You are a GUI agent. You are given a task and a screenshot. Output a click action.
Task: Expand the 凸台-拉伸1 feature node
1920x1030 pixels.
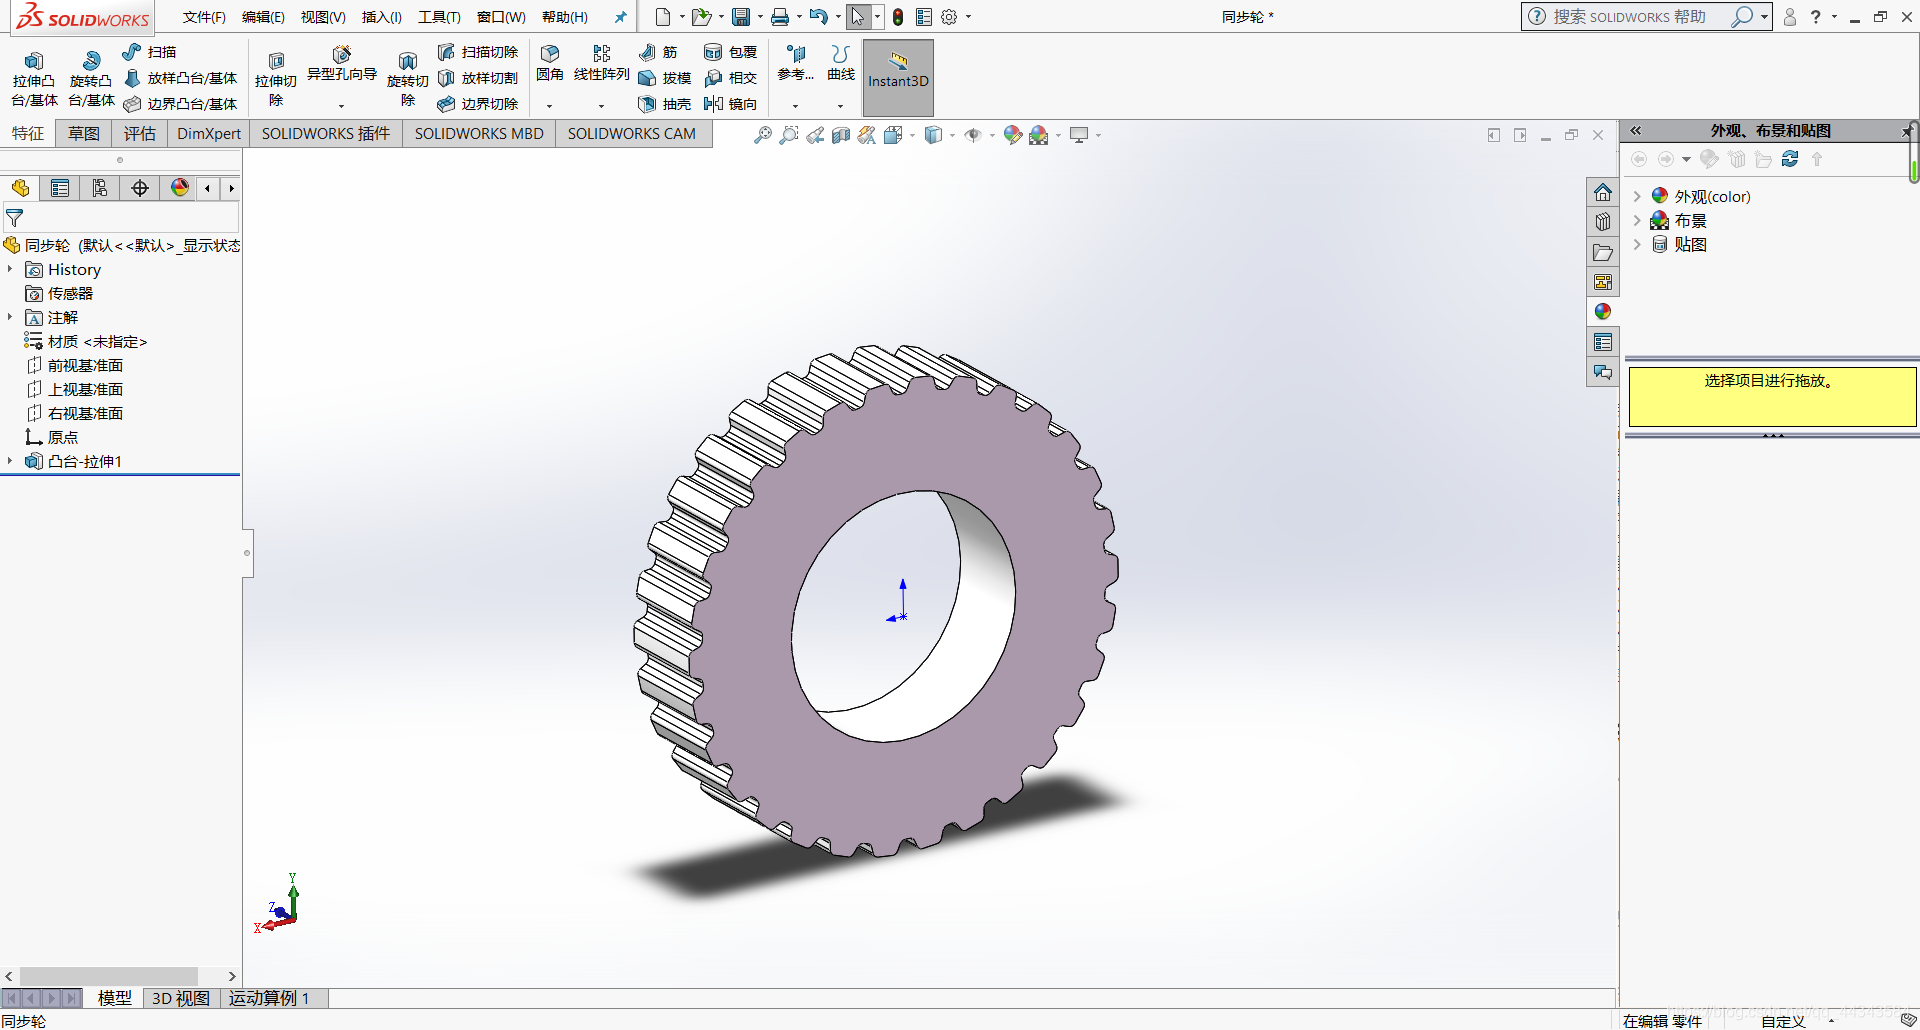(10, 461)
